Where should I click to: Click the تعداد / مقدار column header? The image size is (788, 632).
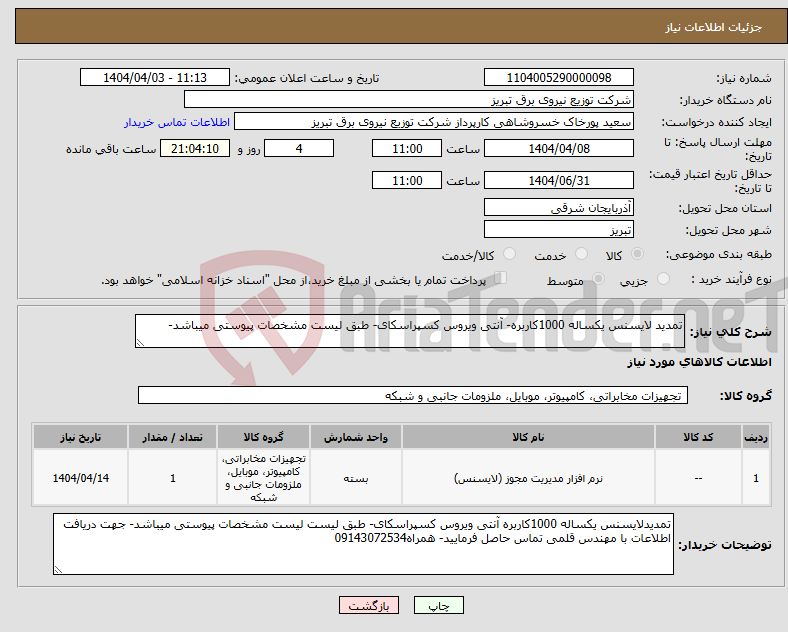(x=172, y=437)
